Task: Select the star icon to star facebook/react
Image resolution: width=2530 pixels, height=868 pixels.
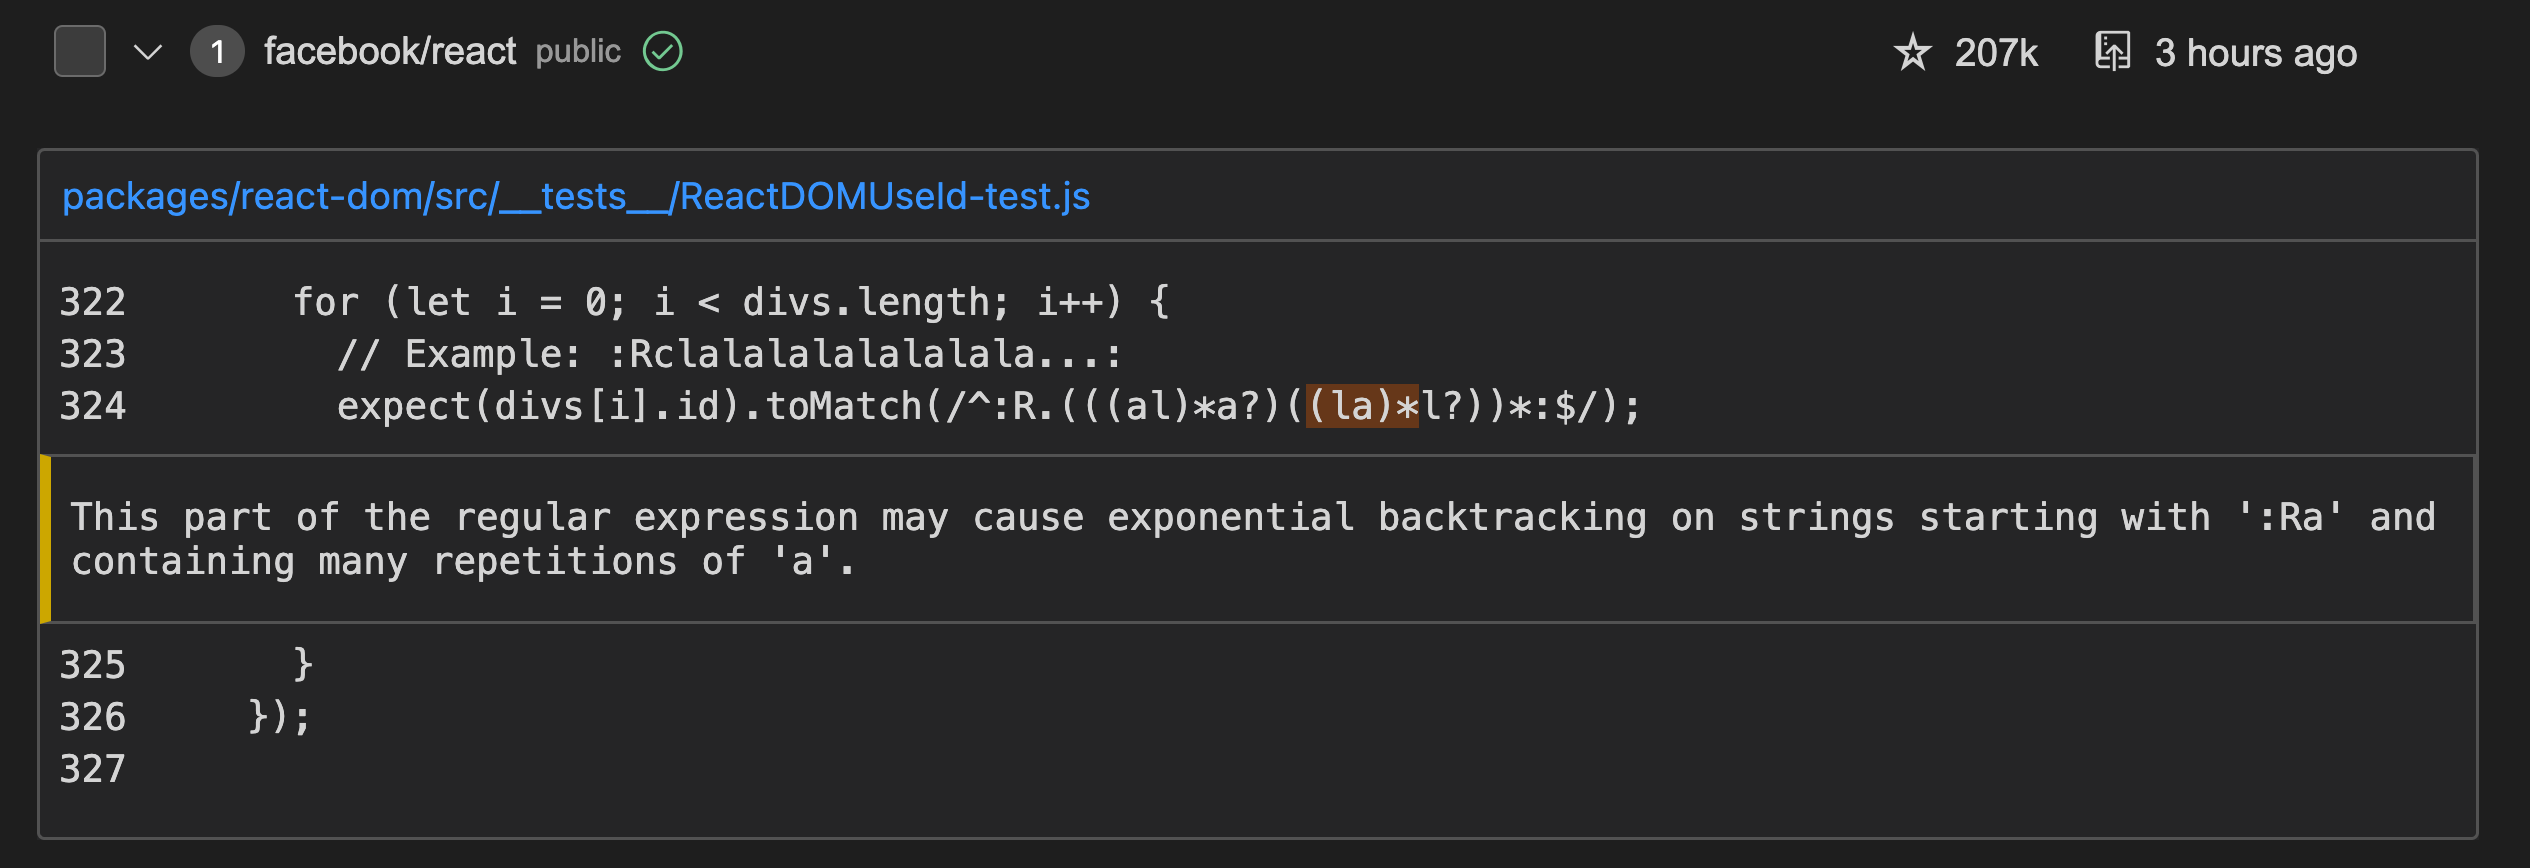Action: pyautogui.click(x=1913, y=52)
